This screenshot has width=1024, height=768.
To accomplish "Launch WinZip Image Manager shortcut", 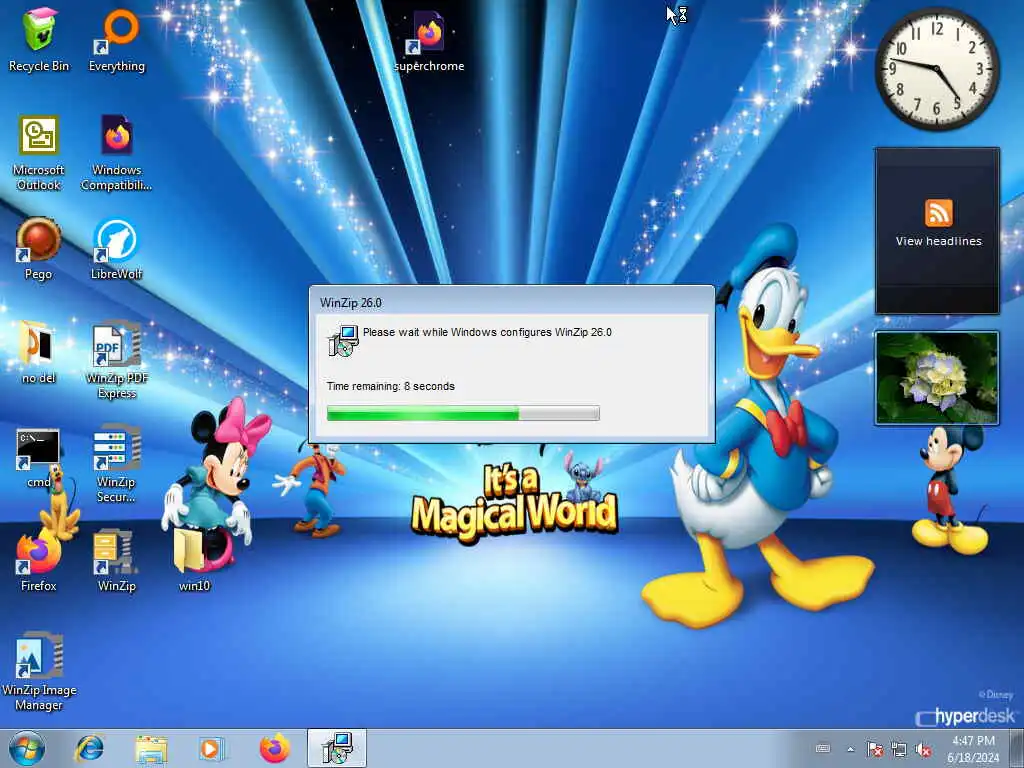I will [x=39, y=671].
